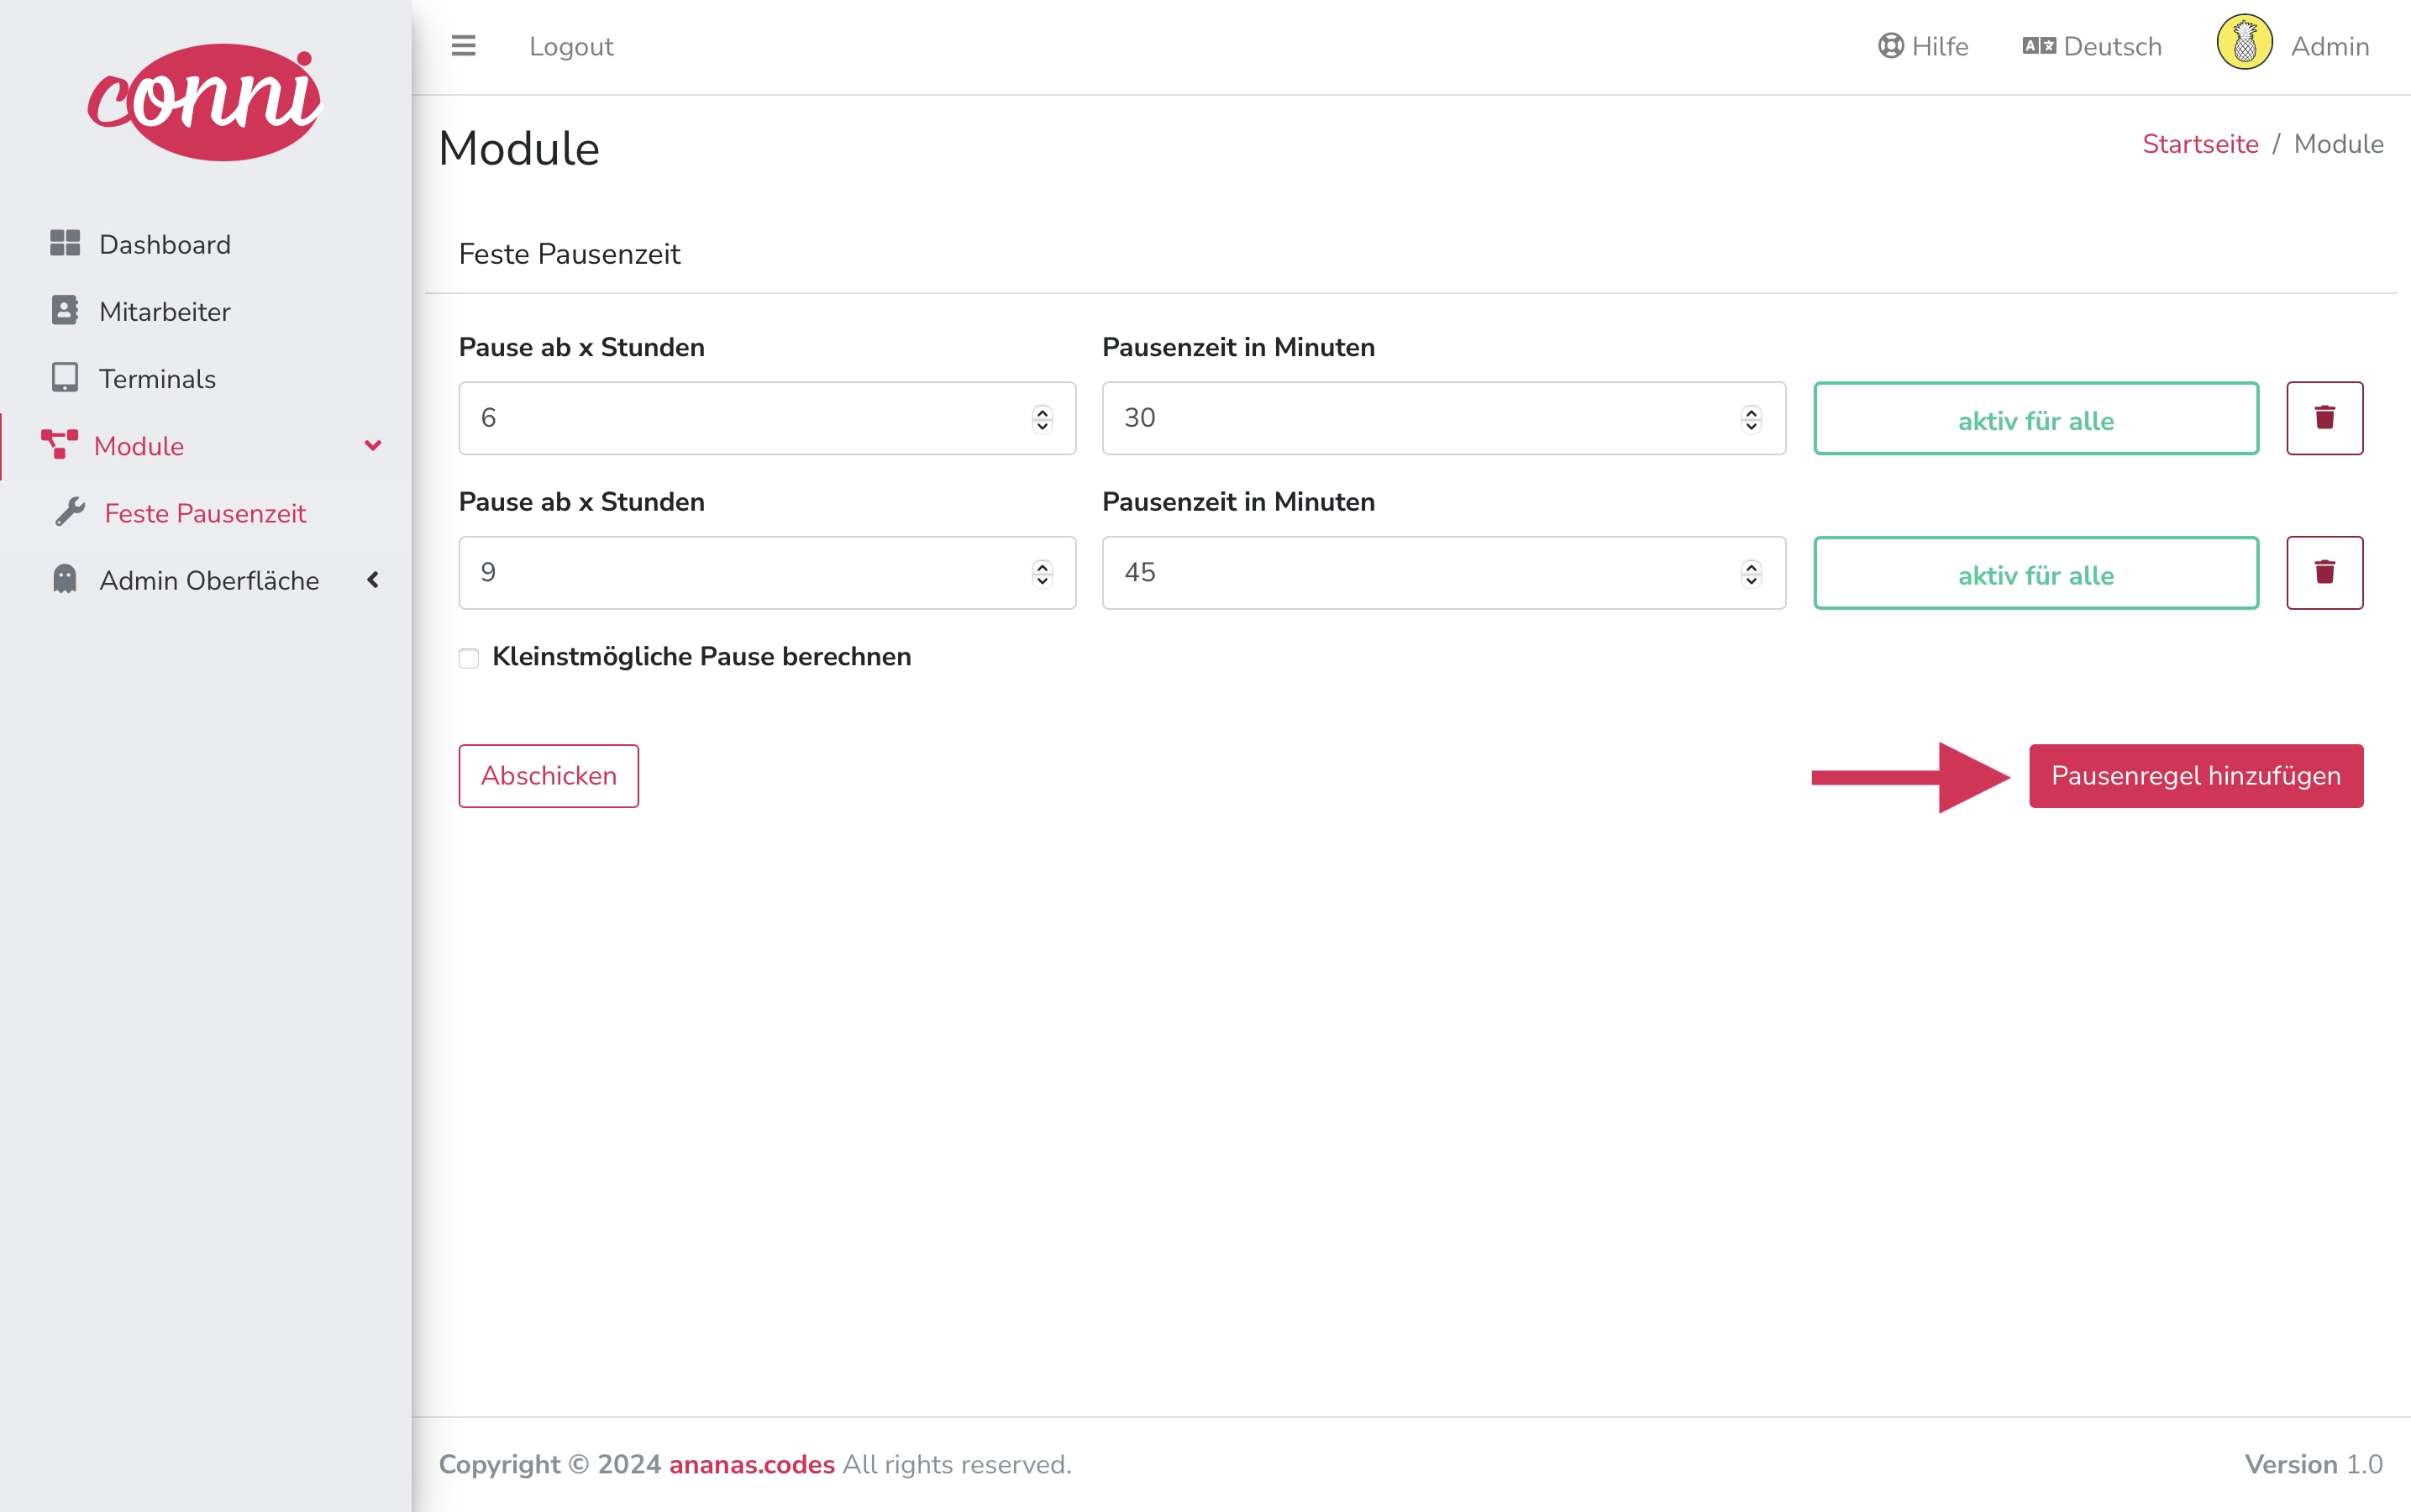Expand the Admin Oberfläche chevron
The height and width of the screenshot is (1512, 2411).
pyautogui.click(x=373, y=580)
